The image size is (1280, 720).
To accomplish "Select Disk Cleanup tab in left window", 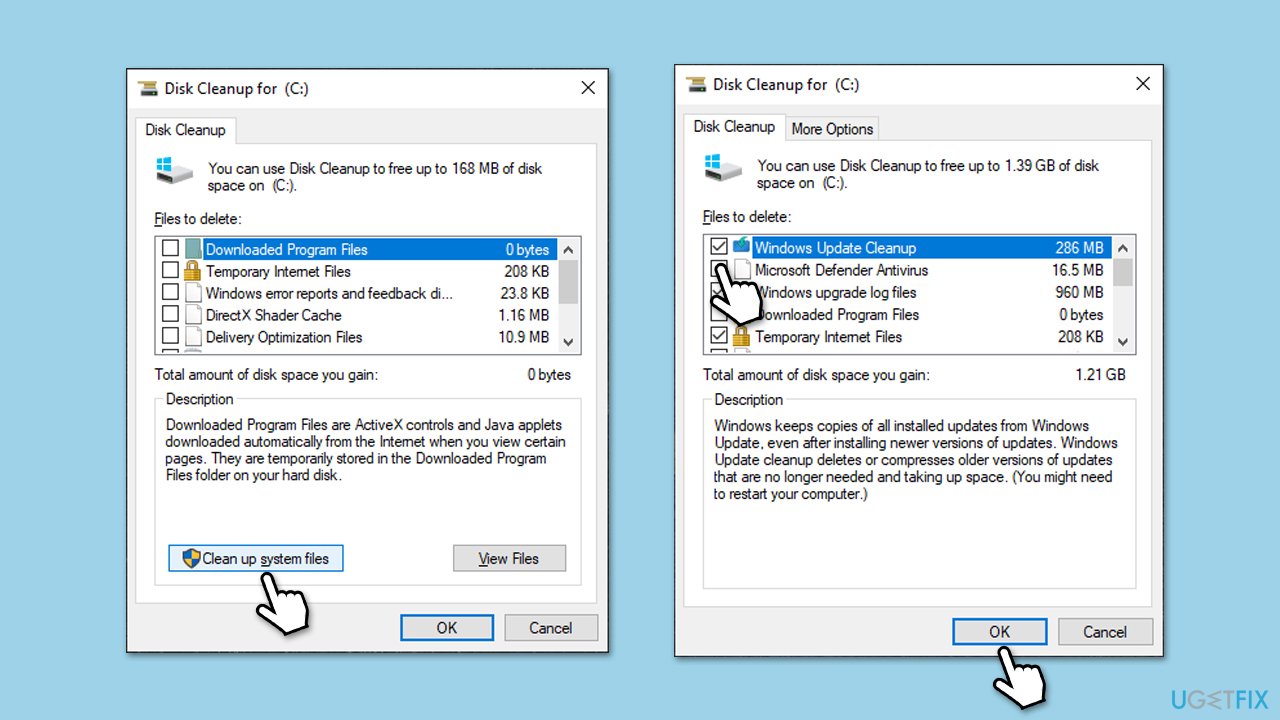I will [185, 130].
